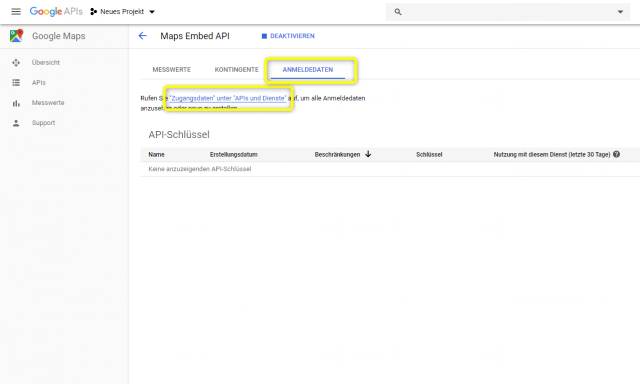Click the API-Schlüssel section heading
This screenshot has width=640, height=384.
pos(179,135)
